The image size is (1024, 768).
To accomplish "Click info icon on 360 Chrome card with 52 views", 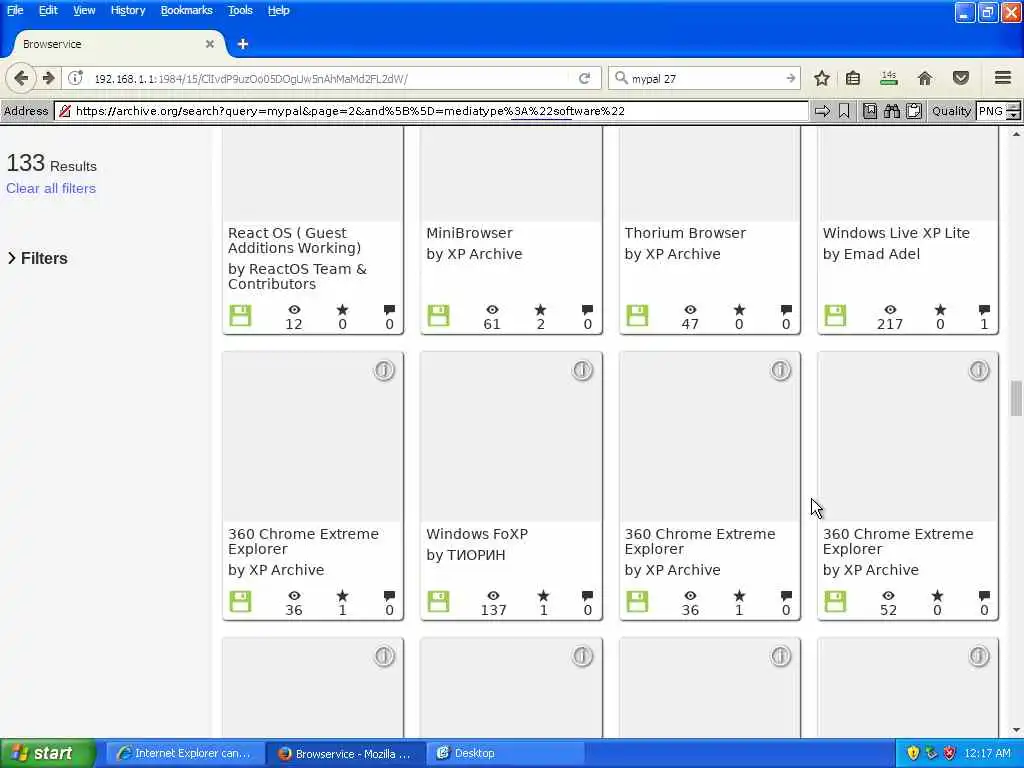I will pos(979,370).
